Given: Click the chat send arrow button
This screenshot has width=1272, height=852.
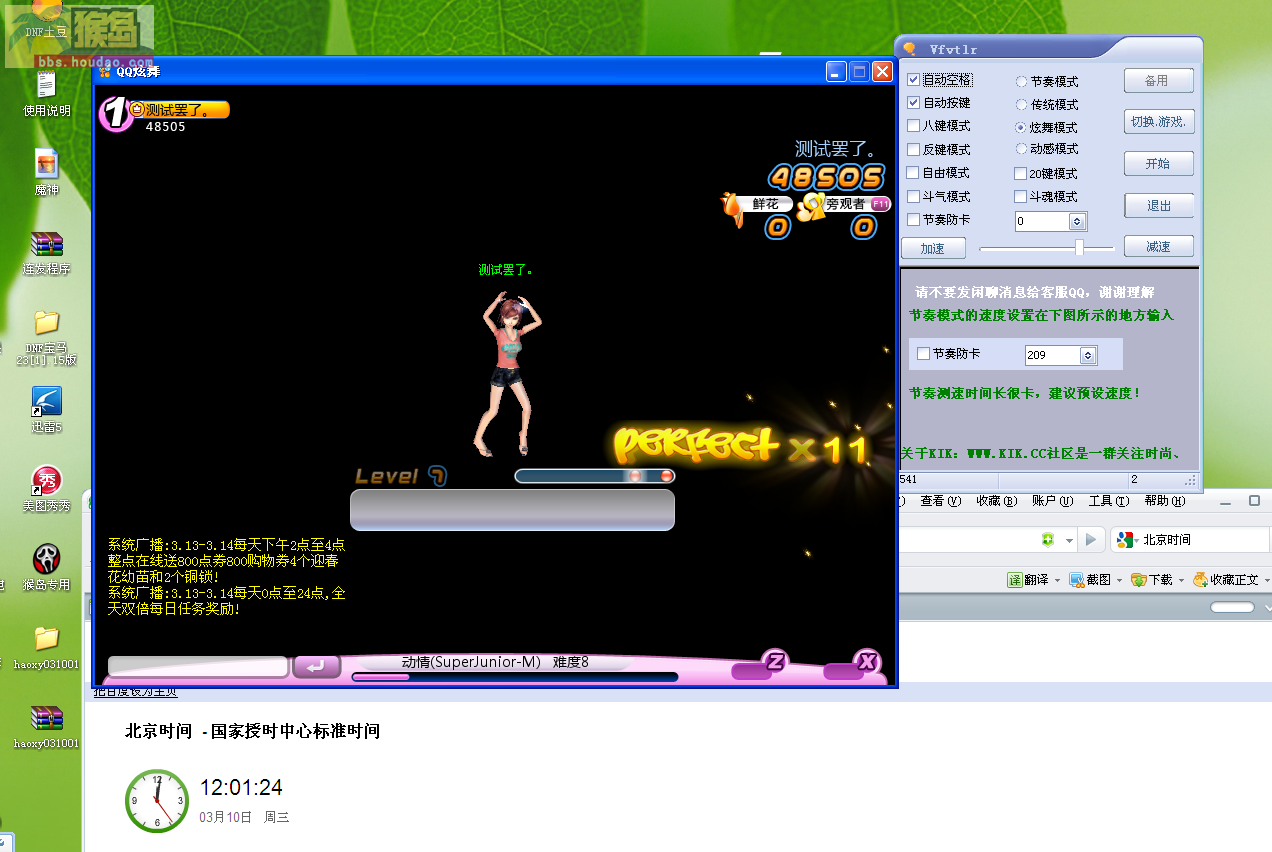Looking at the screenshot, I should tap(317, 666).
